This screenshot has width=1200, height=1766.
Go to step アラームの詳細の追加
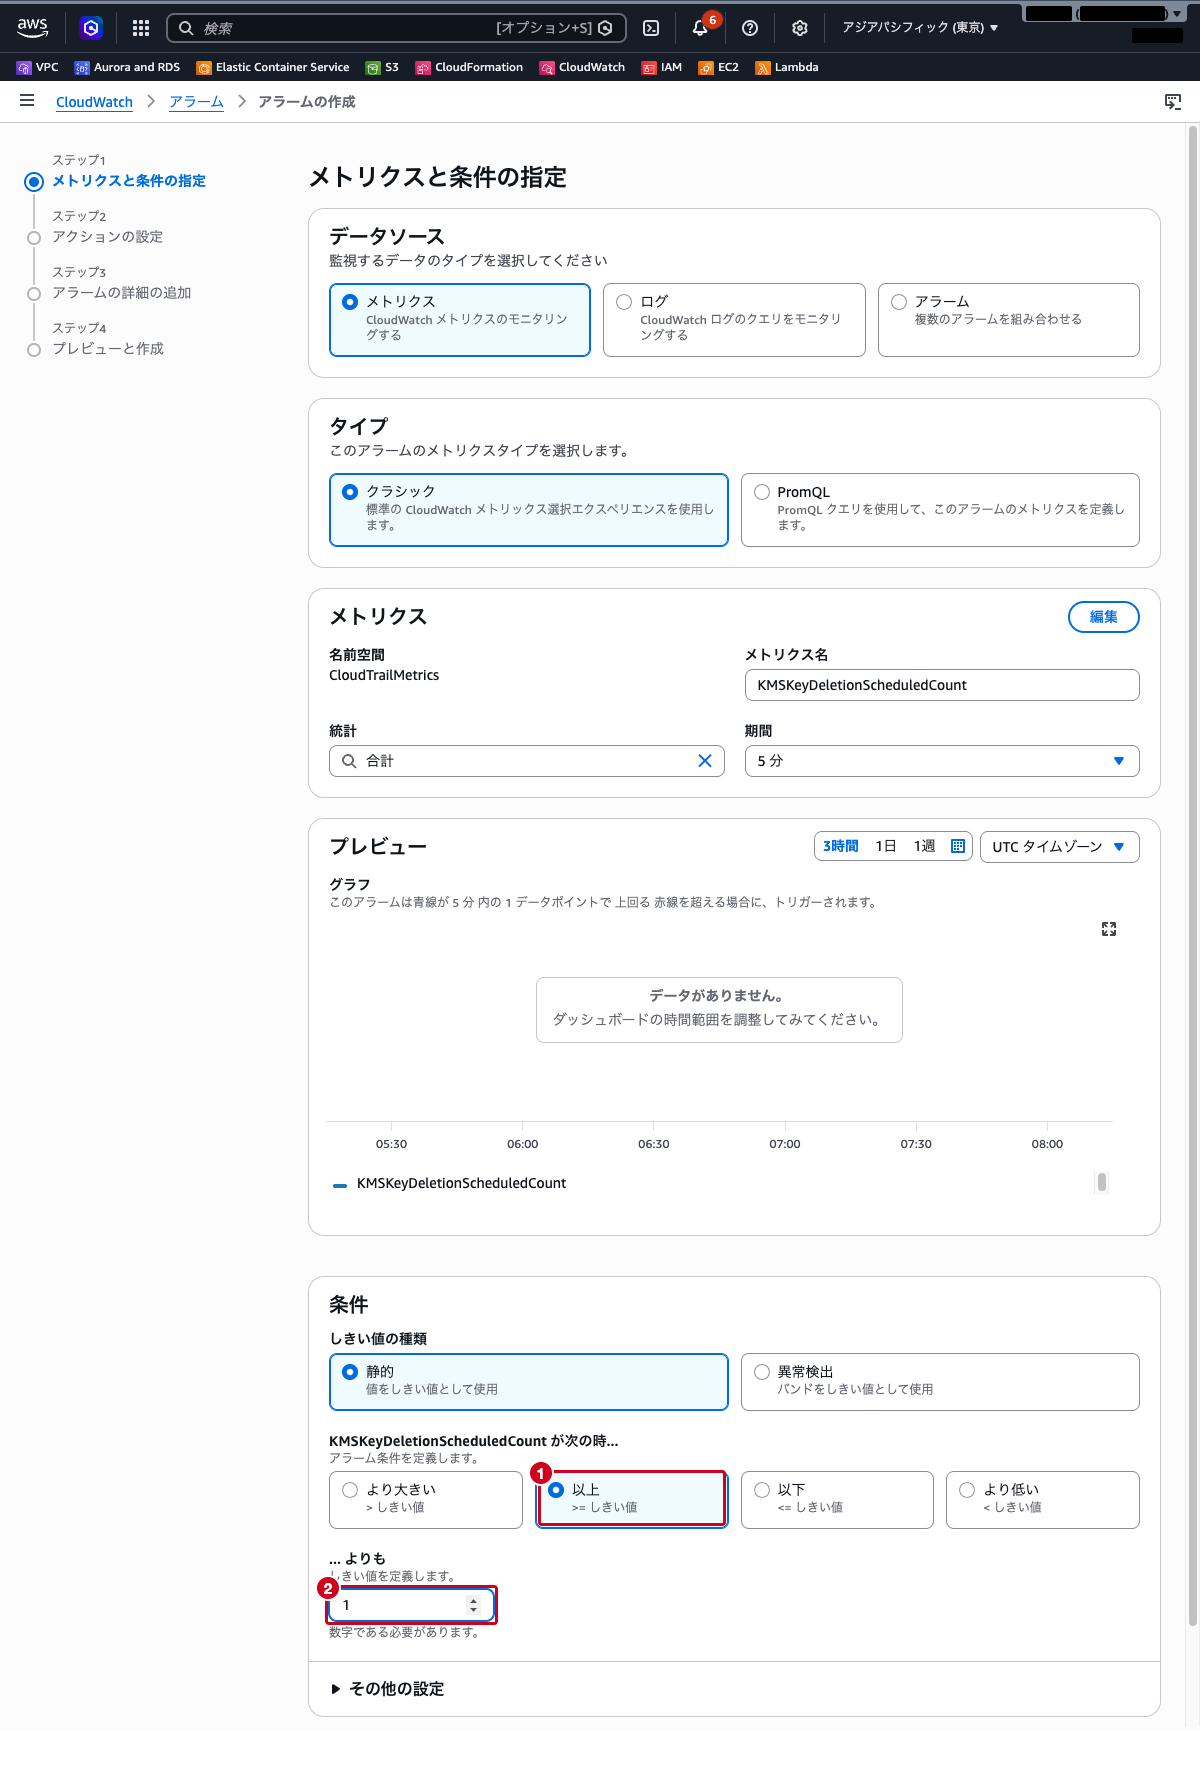121,293
